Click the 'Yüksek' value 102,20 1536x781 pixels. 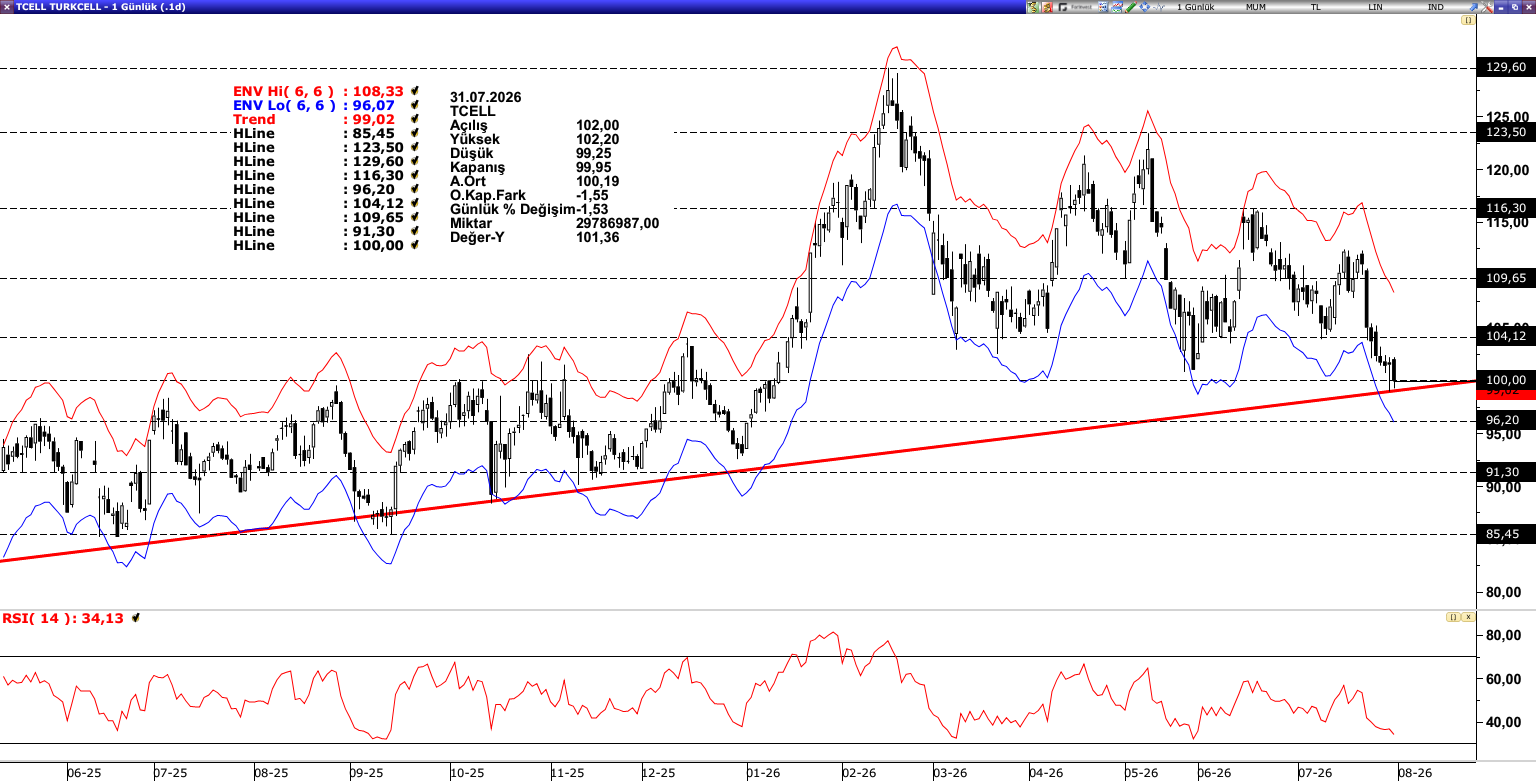click(598, 139)
